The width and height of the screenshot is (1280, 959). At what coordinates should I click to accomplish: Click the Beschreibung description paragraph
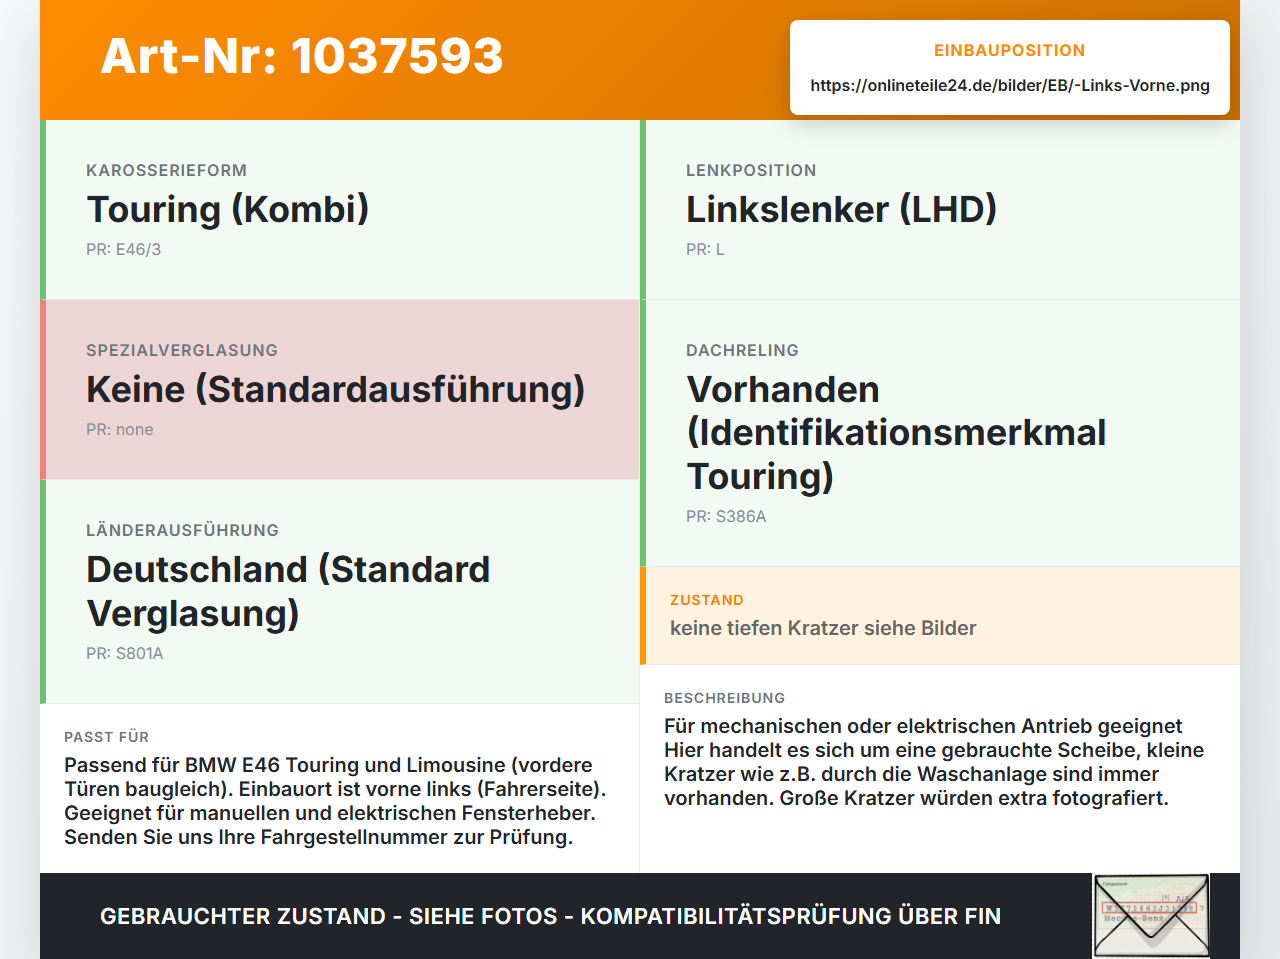tap(934, 762)
